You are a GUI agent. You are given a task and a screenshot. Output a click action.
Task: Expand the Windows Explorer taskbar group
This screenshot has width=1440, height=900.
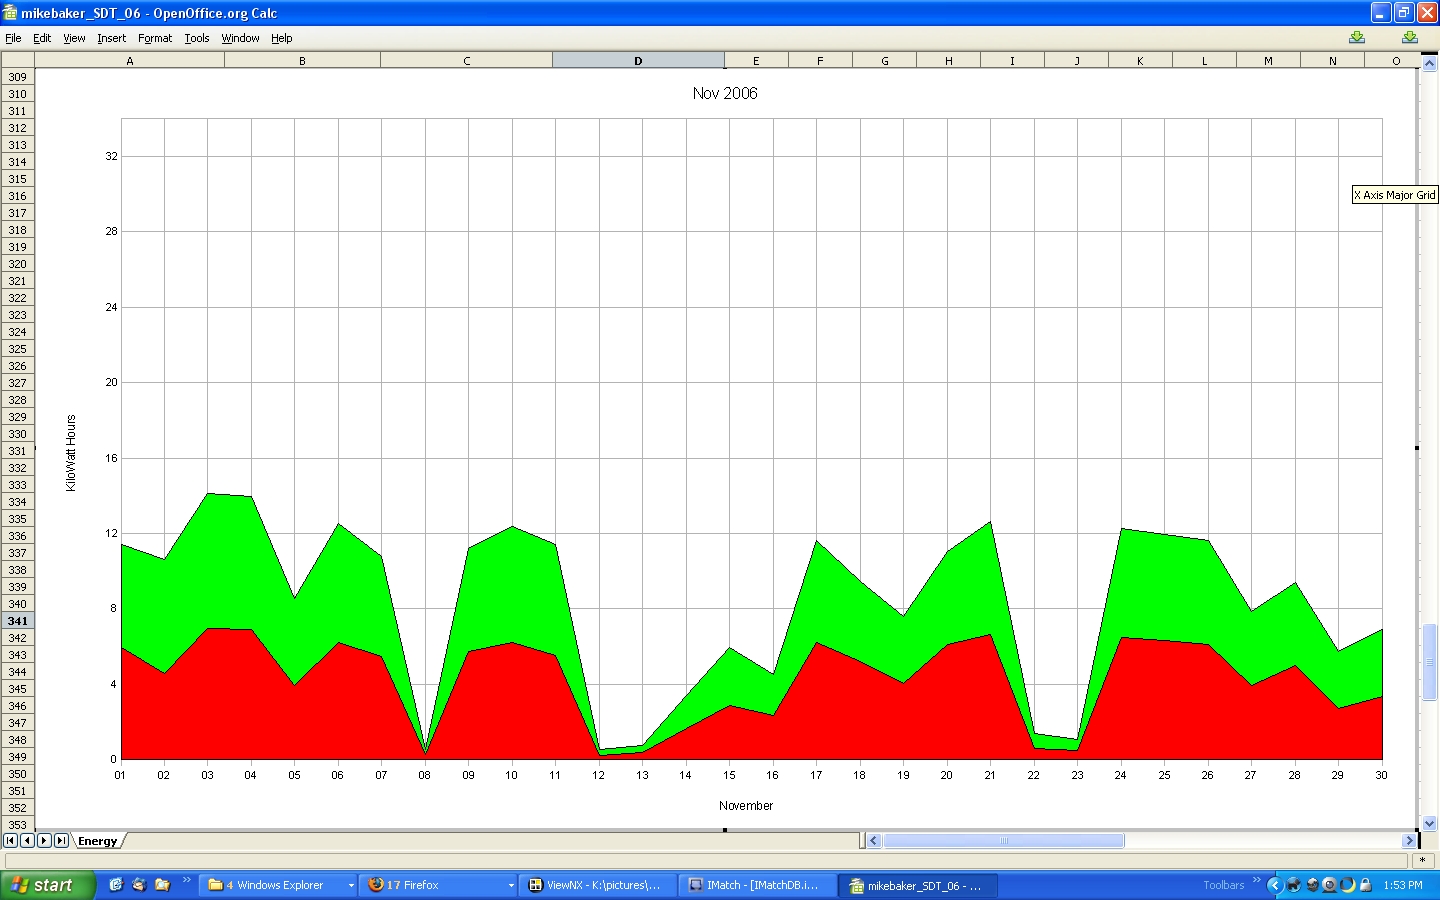pyautogui.click(x=351, y=885)
